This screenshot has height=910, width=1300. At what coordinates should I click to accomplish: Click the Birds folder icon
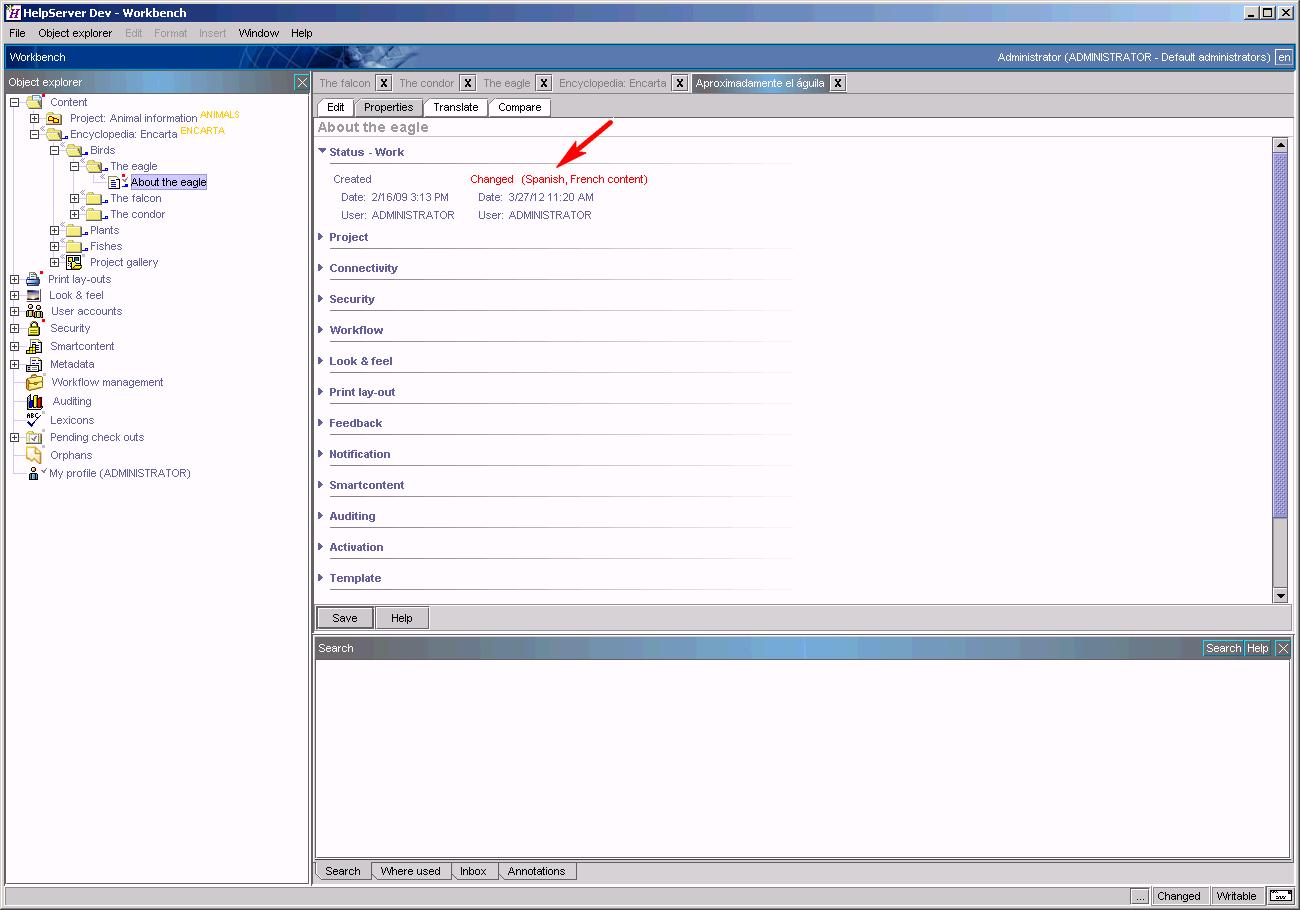tap(75, 150)
